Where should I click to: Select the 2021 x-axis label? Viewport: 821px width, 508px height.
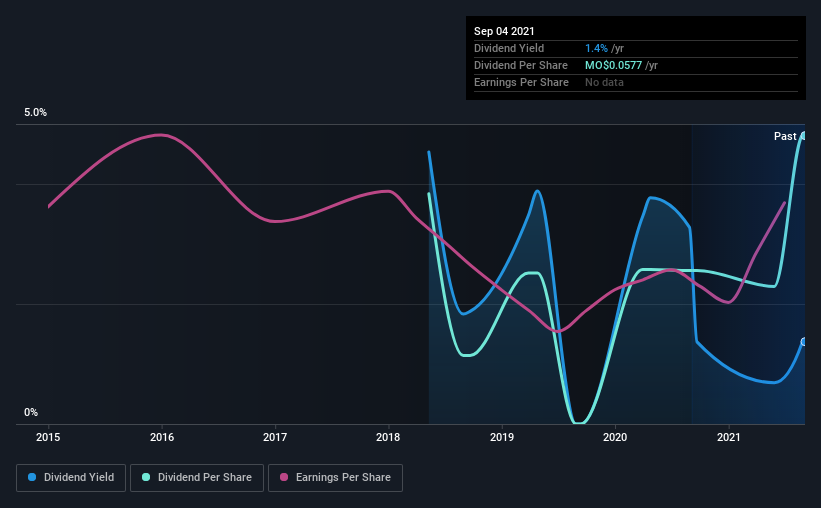point(728,437)
